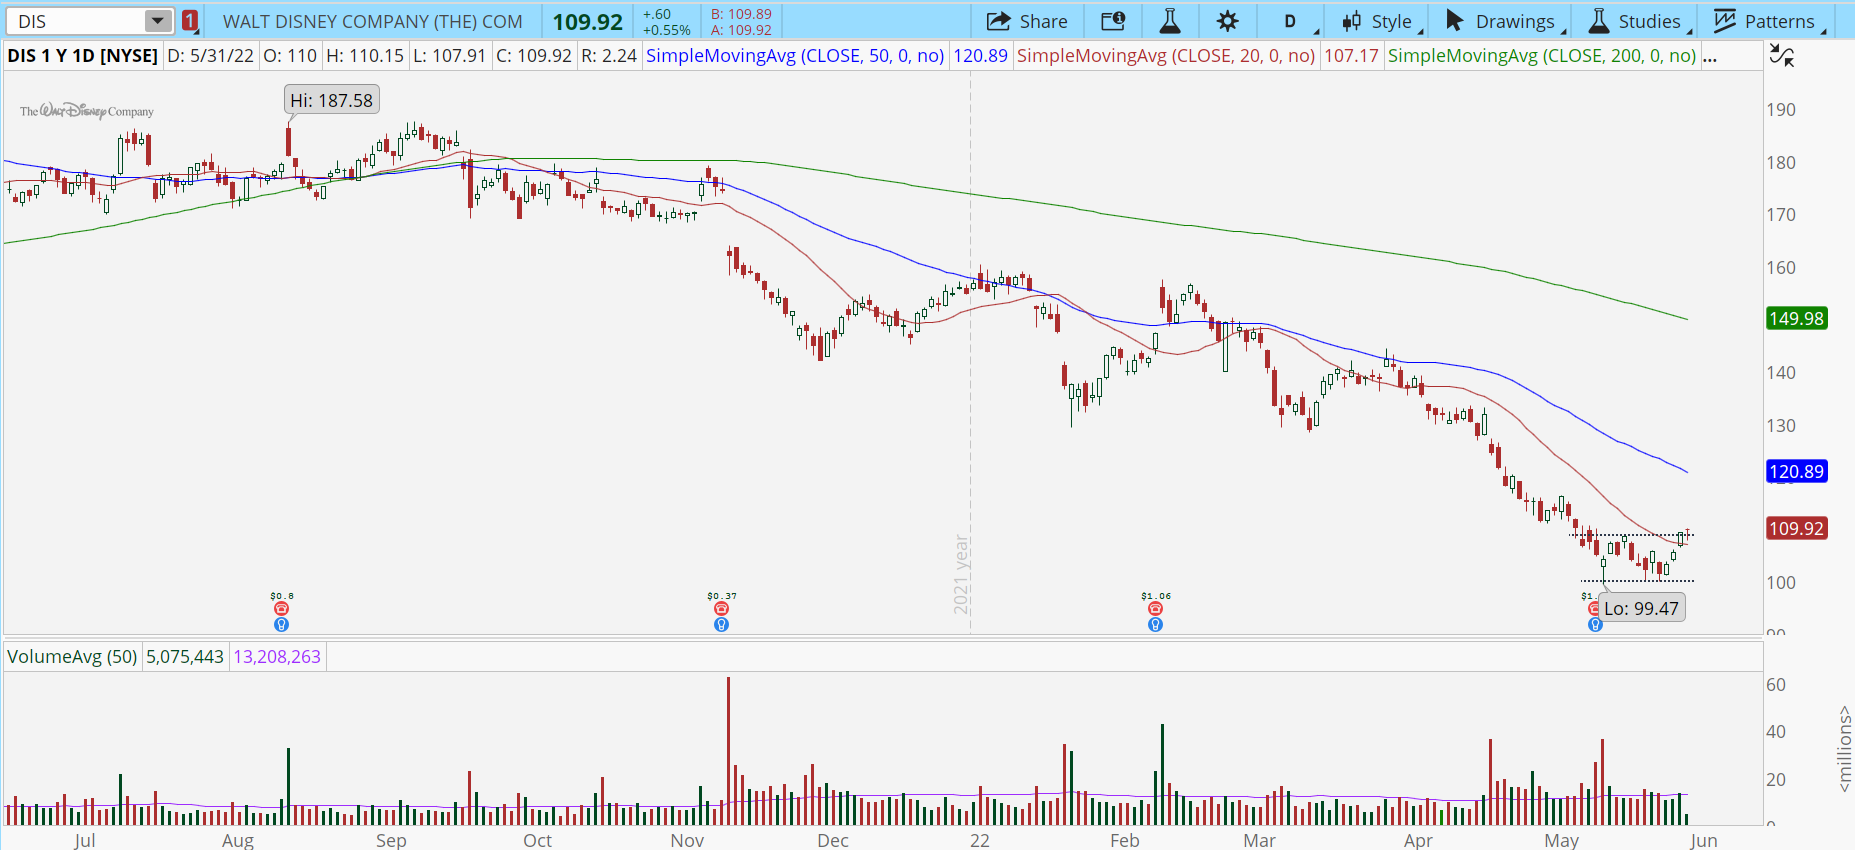Click the February earnings lightbulb icon
The height and width of the screenshot is (850, 1855).
1155,625
